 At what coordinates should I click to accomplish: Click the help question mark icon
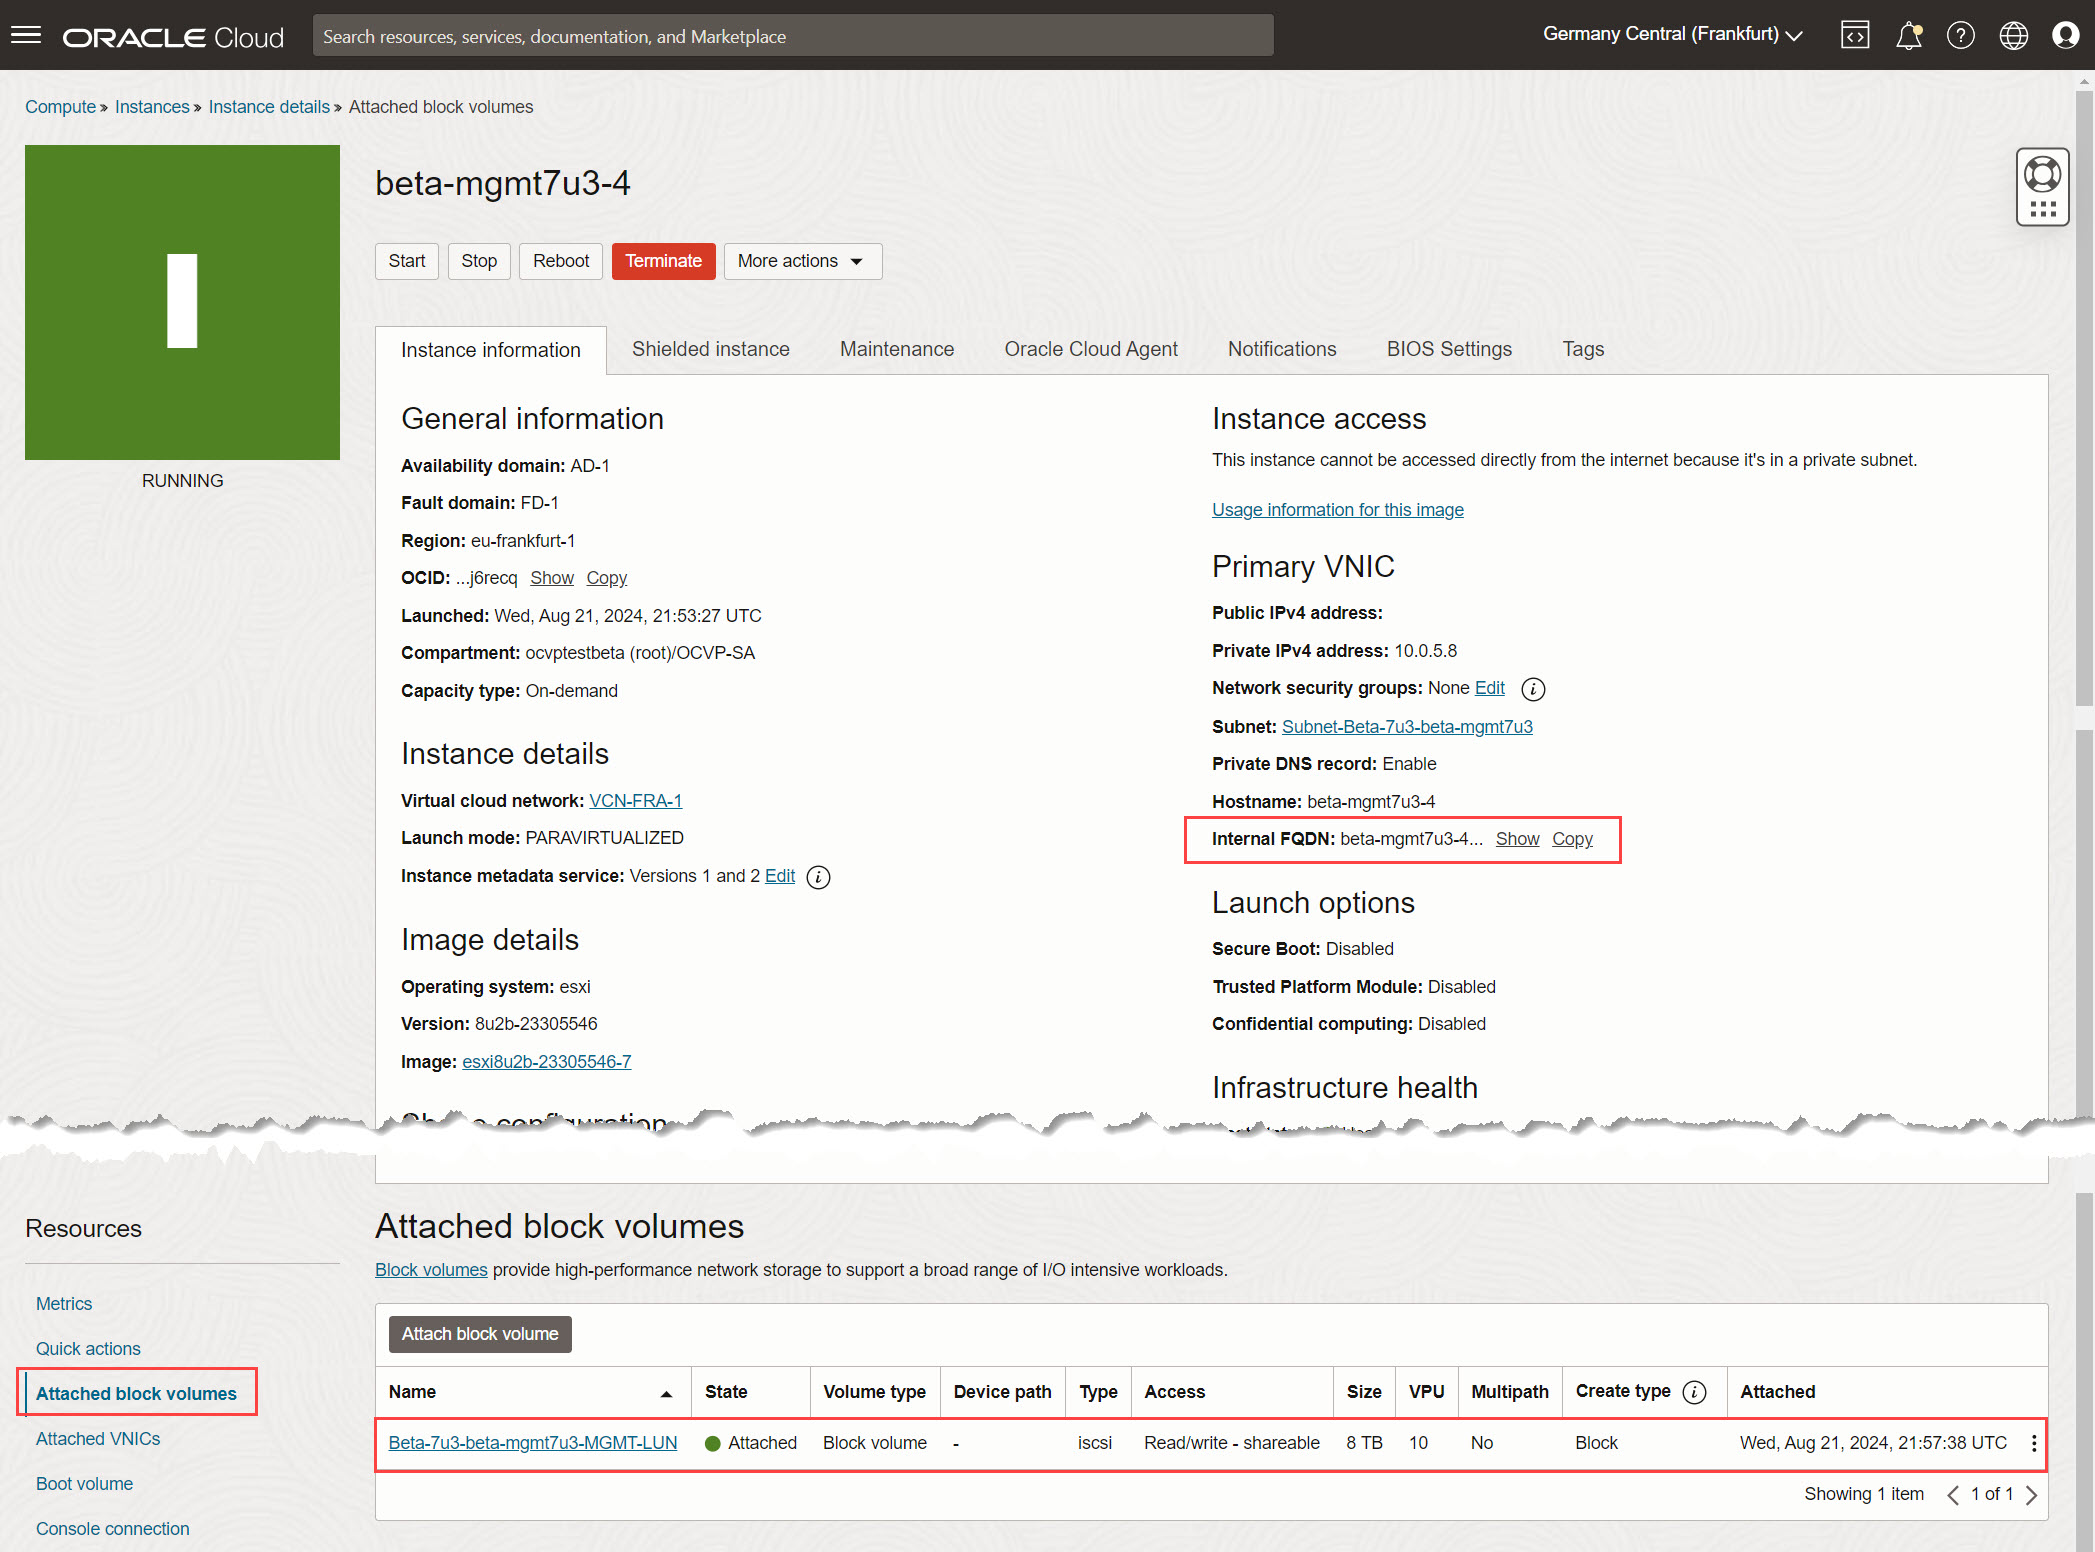(x=1960, y=36)
